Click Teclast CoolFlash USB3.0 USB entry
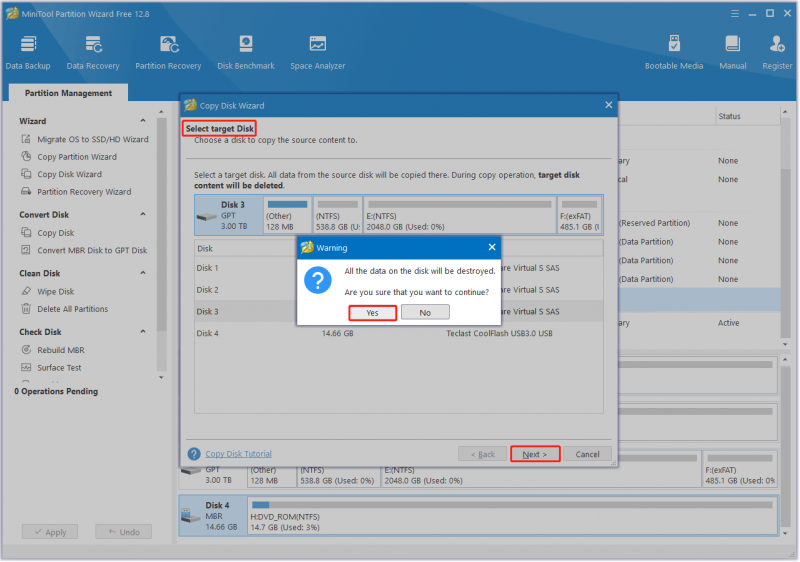This screenshot has width=800, height=562. tap(499, 334)
